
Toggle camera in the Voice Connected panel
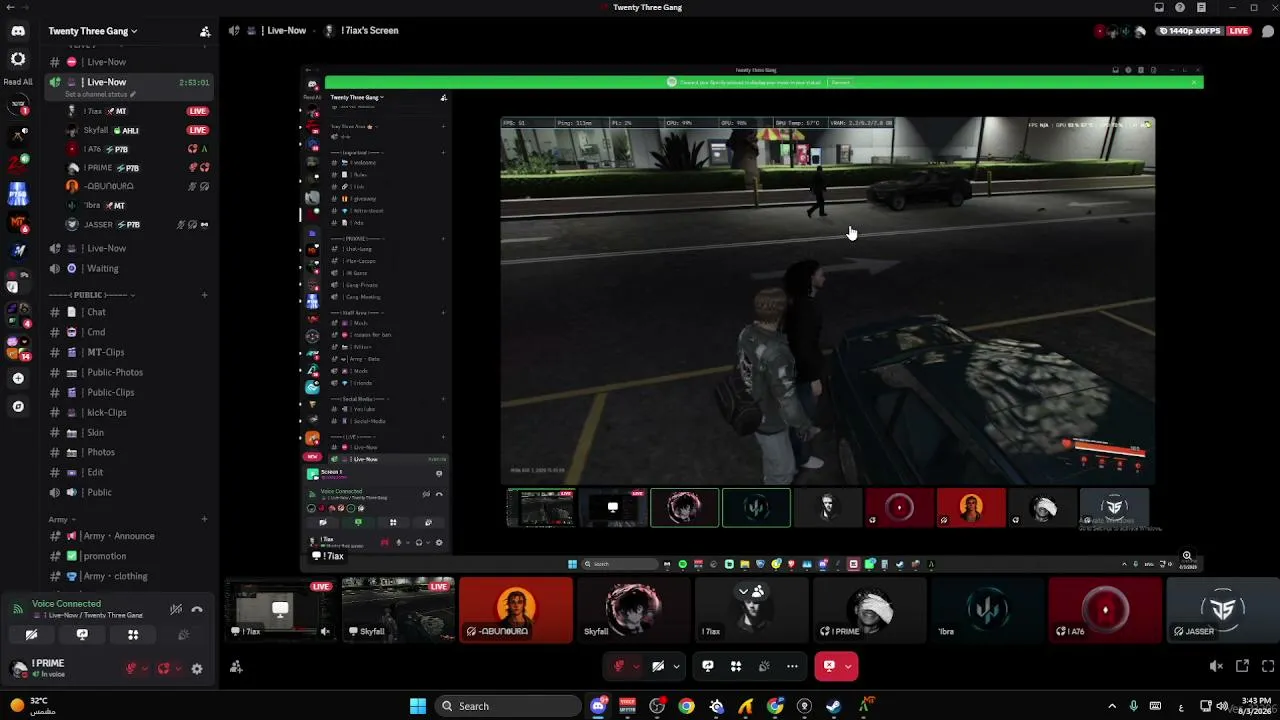click(31, 634)
